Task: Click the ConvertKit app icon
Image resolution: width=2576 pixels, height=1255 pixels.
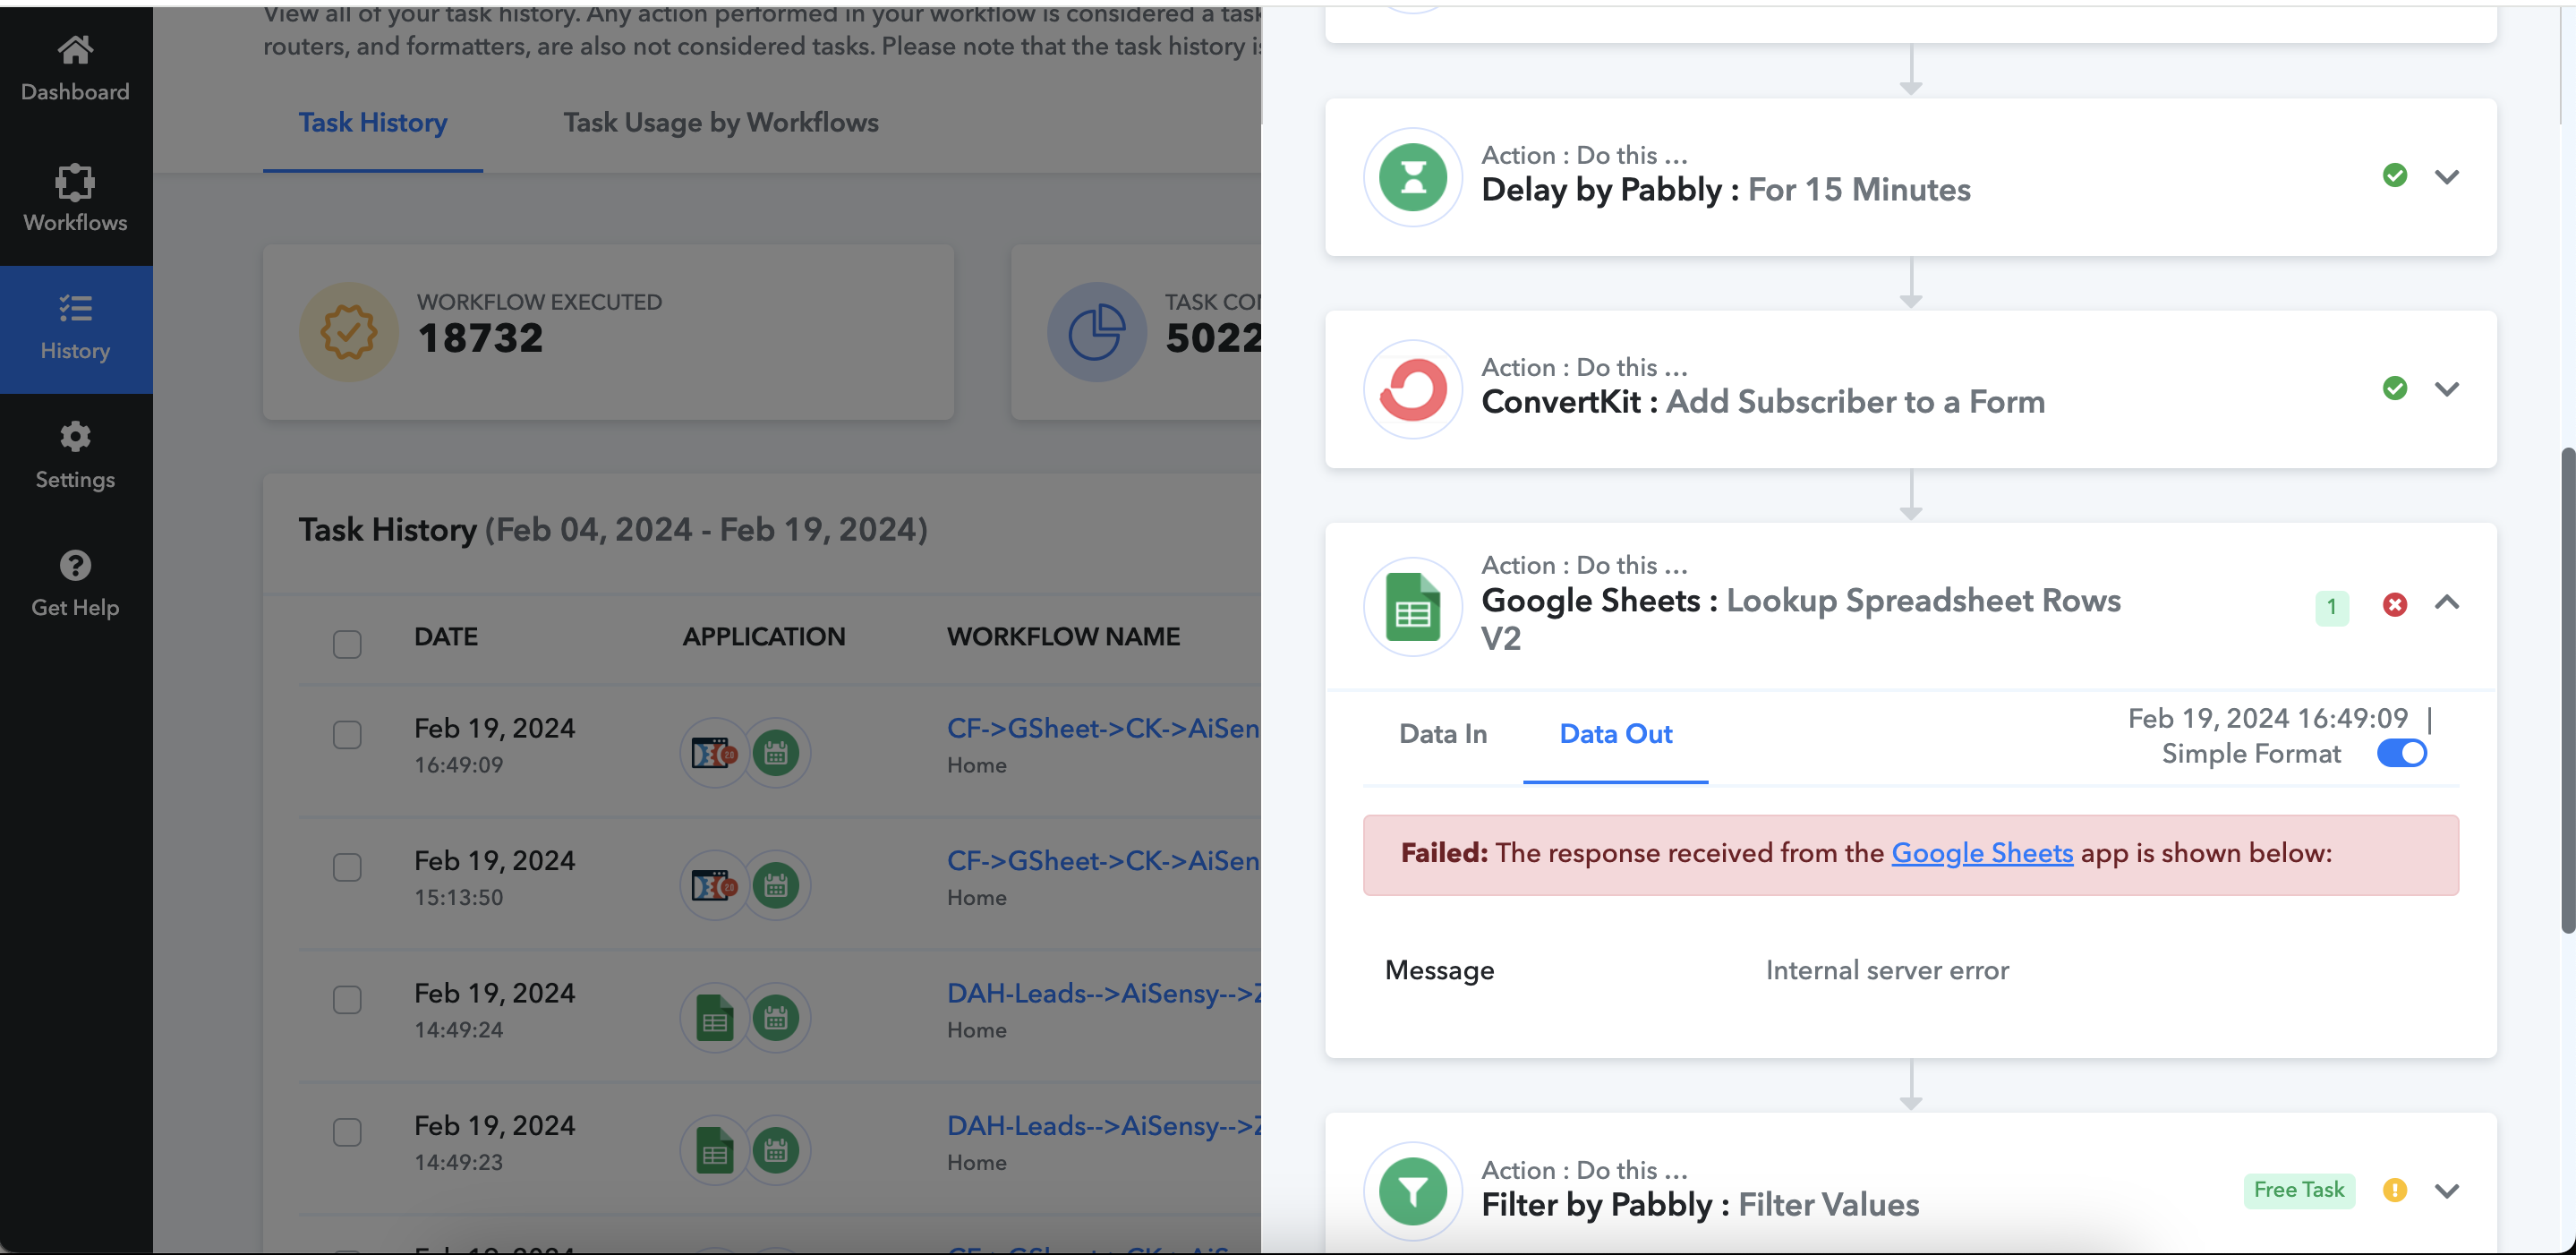Action: tap(1412, 389)
